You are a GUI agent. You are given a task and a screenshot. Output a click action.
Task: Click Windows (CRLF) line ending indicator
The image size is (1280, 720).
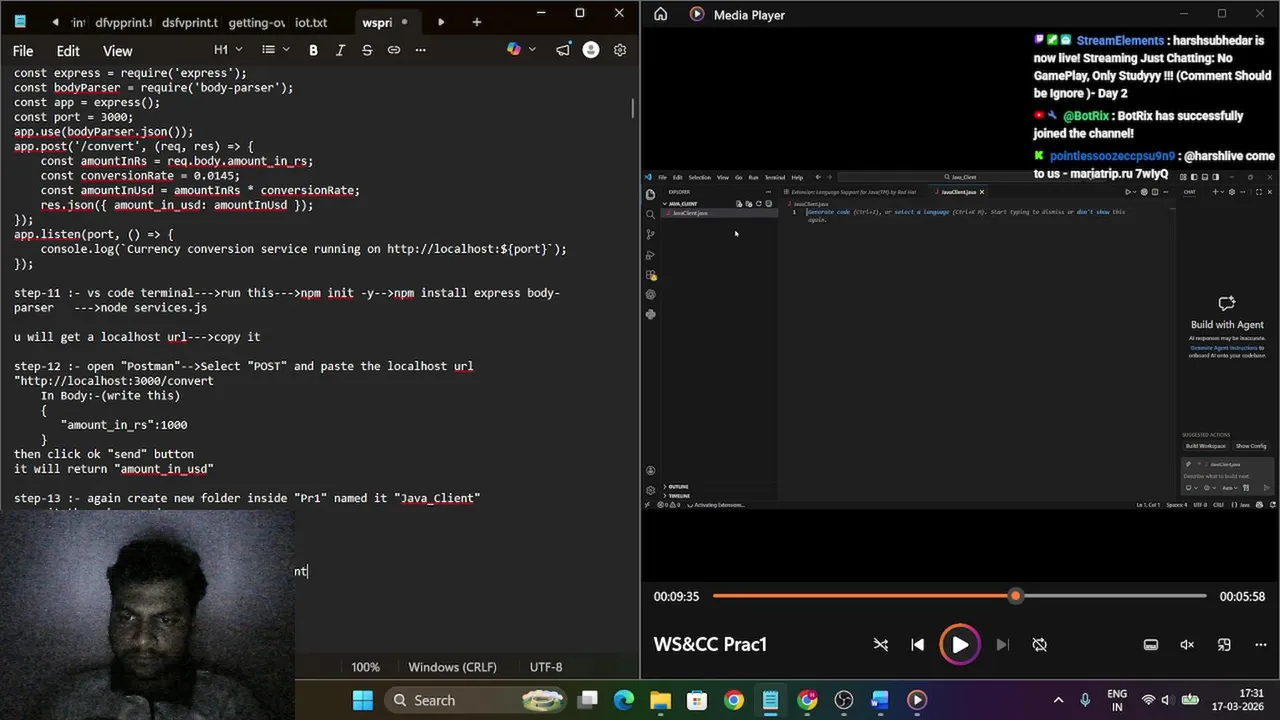coord(452,667)
